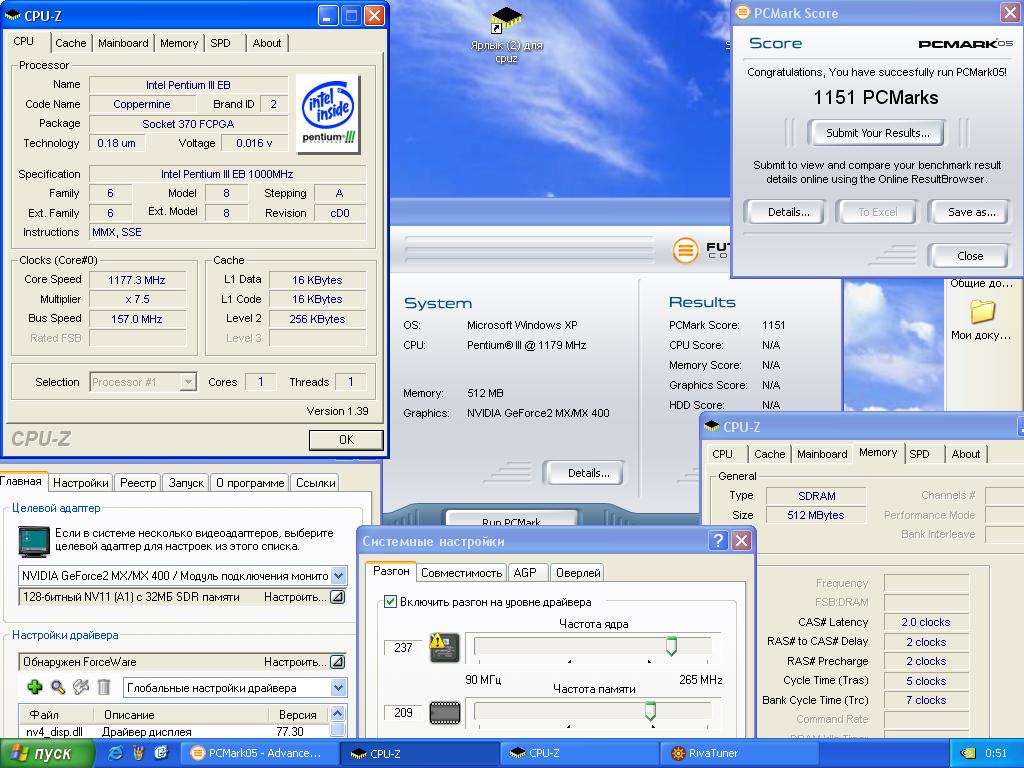
Task: Click the core clock warning chip icon
Action: (445, 647)
